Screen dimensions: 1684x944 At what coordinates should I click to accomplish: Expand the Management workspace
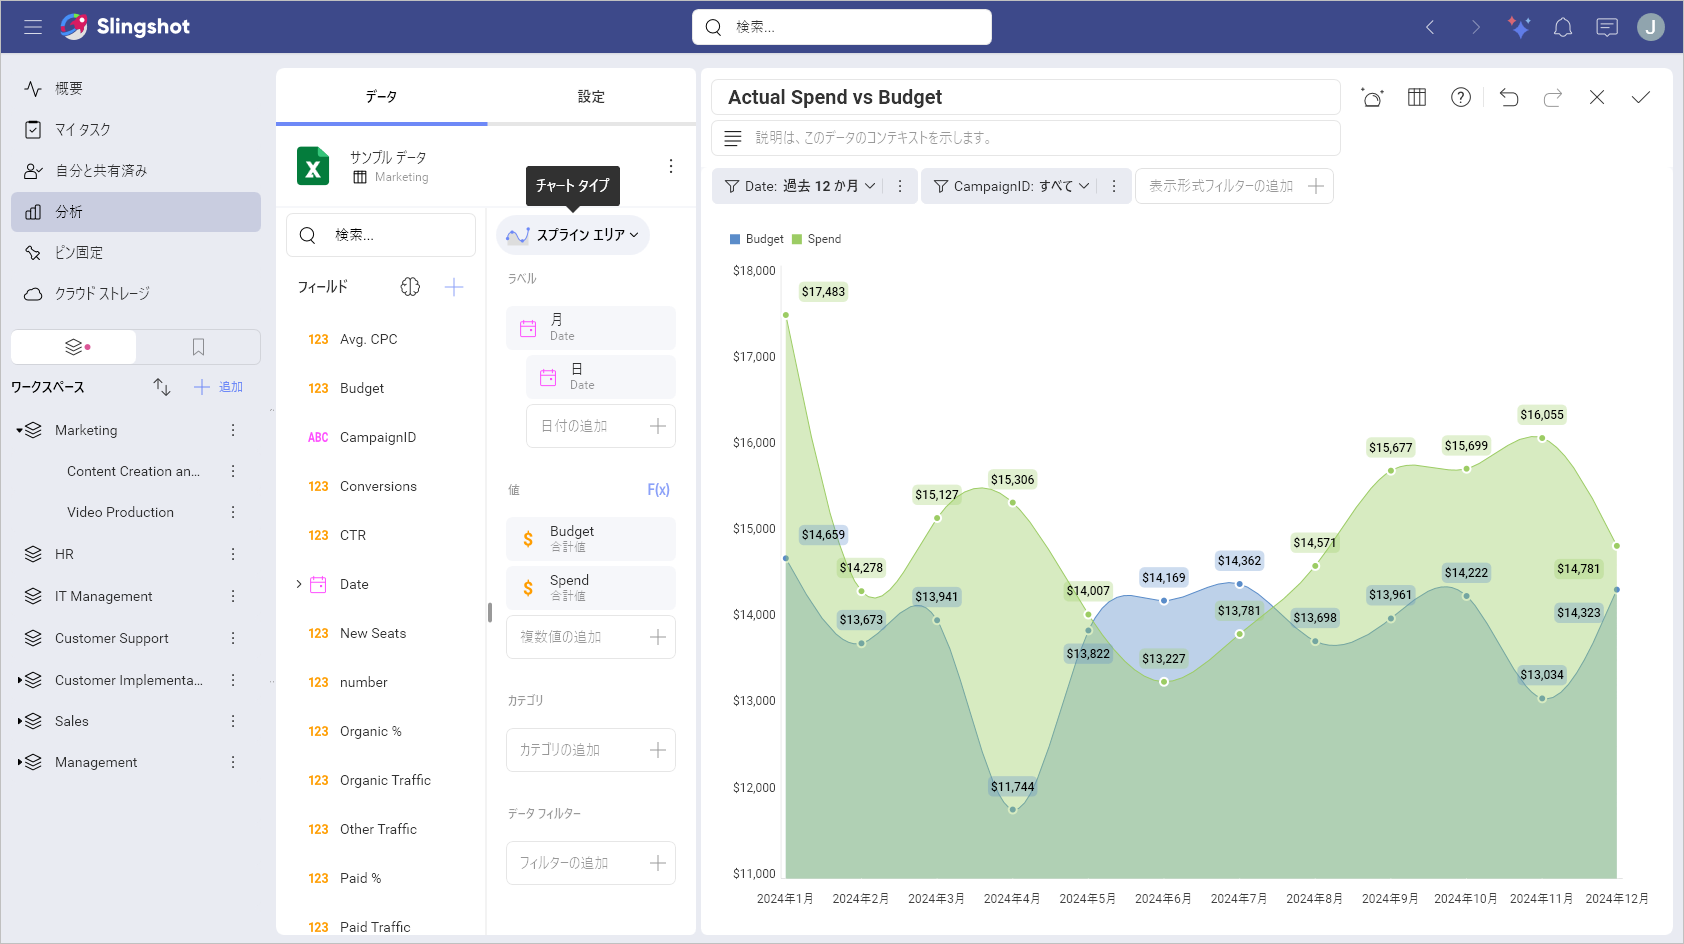(x=19, y=762)
